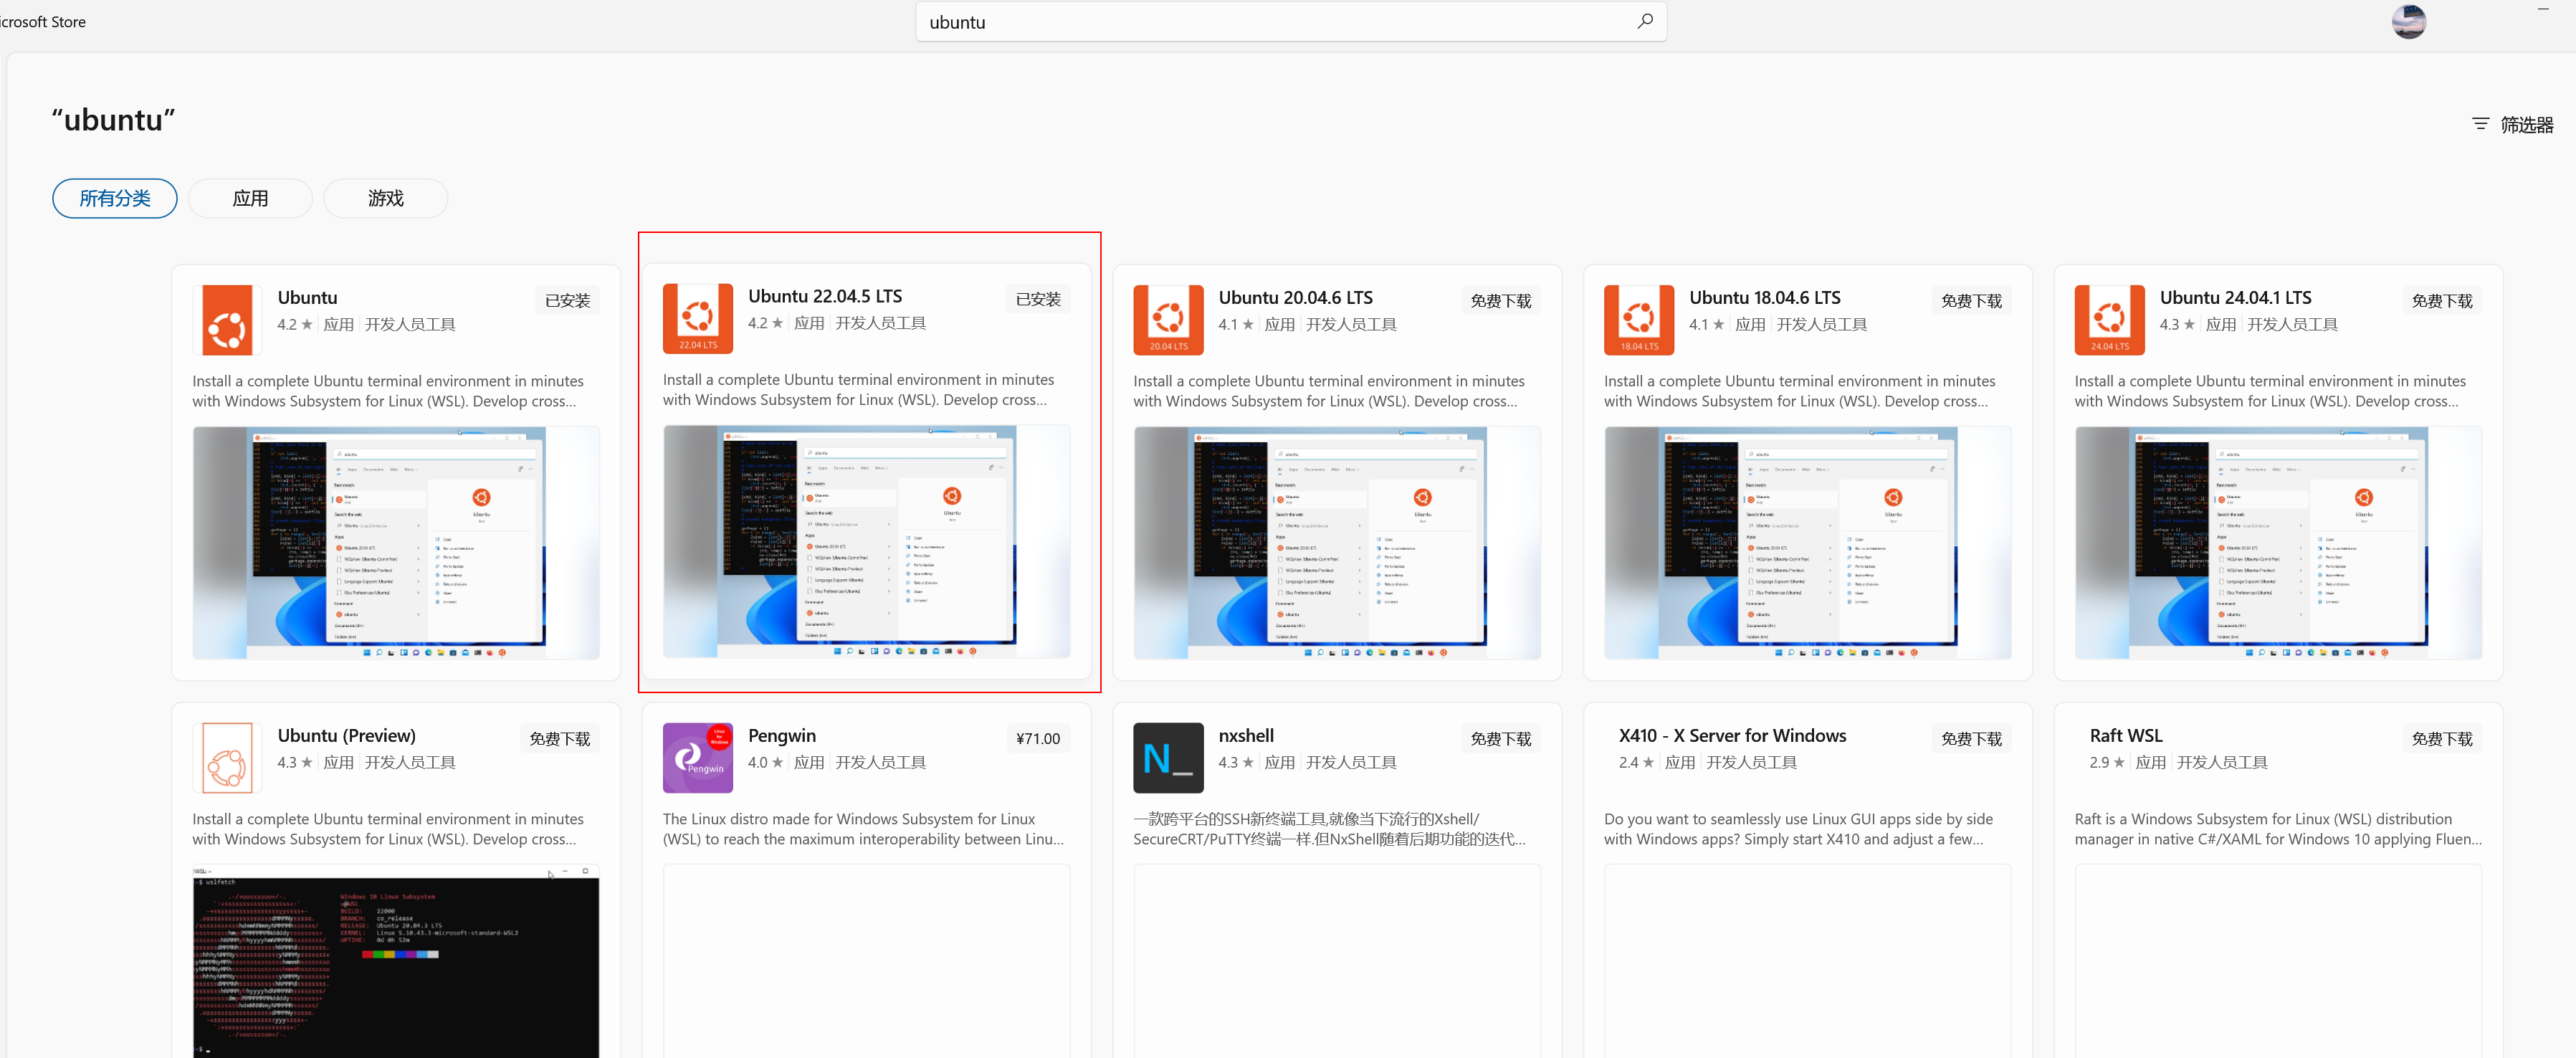Click 免费下载 for Raft WSL

[2441, 738]
